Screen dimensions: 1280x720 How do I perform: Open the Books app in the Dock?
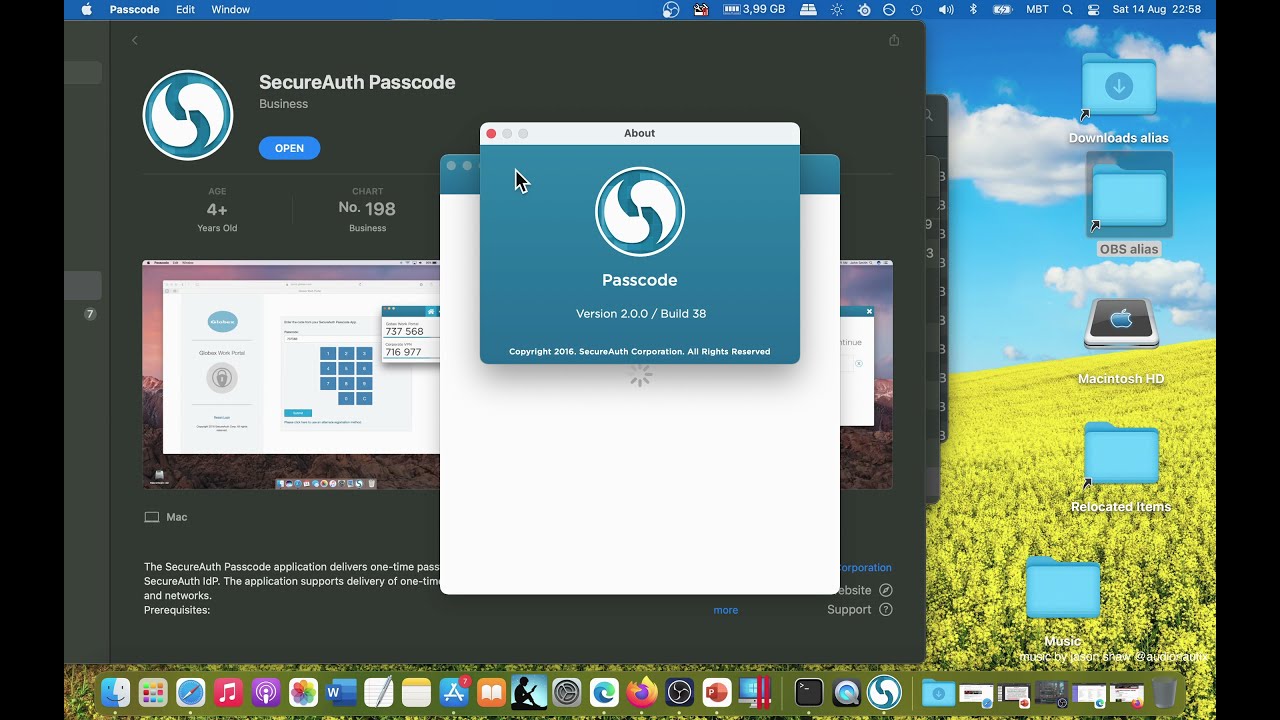click(x=491, y=692)
